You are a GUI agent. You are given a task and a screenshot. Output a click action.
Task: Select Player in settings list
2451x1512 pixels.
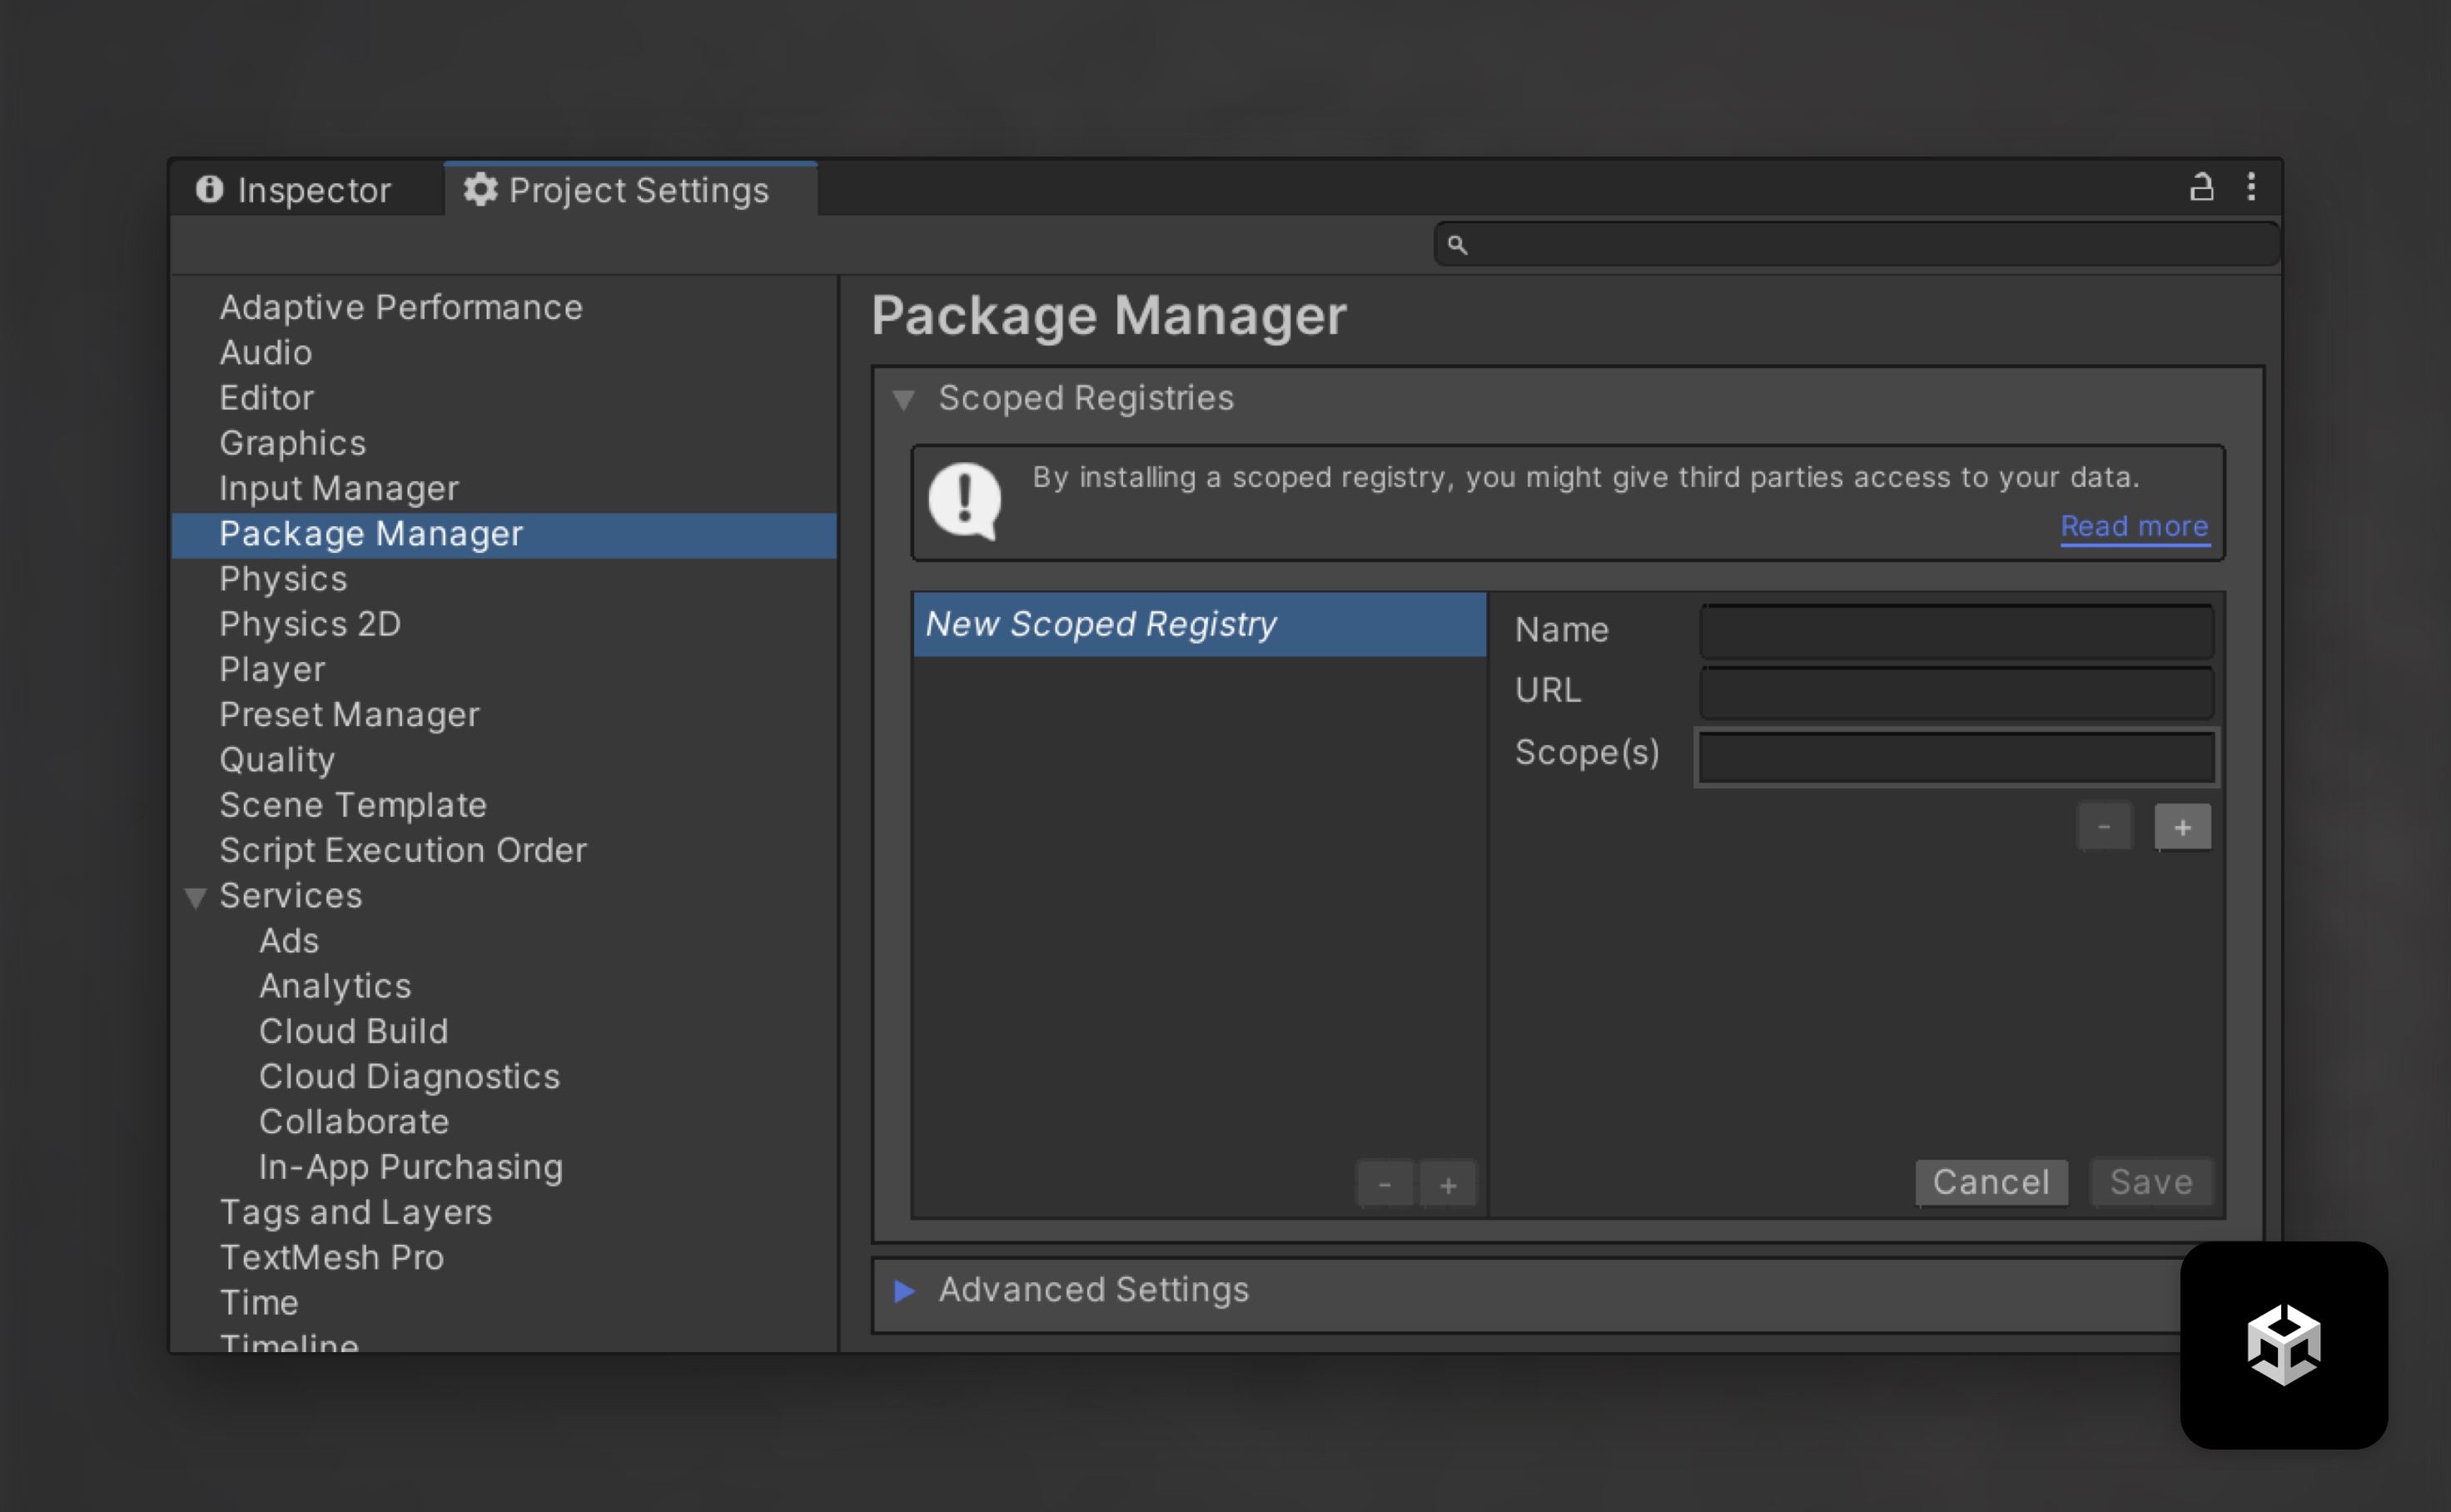pyautogui.click(x=272, y=669)
